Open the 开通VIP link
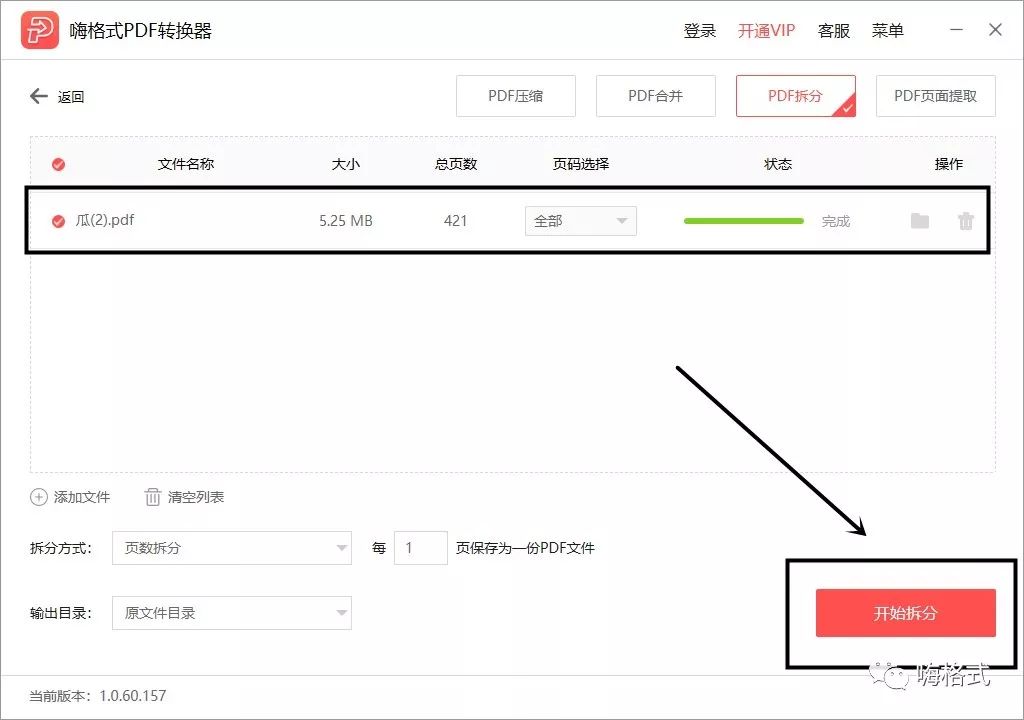The image size is (1024, 720). [x=766, y=31]
